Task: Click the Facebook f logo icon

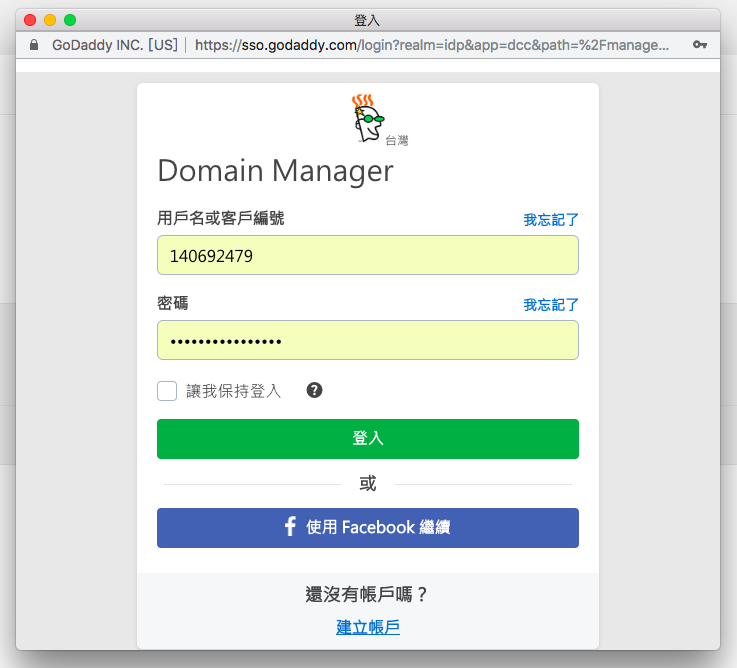Action: point(290,527)
